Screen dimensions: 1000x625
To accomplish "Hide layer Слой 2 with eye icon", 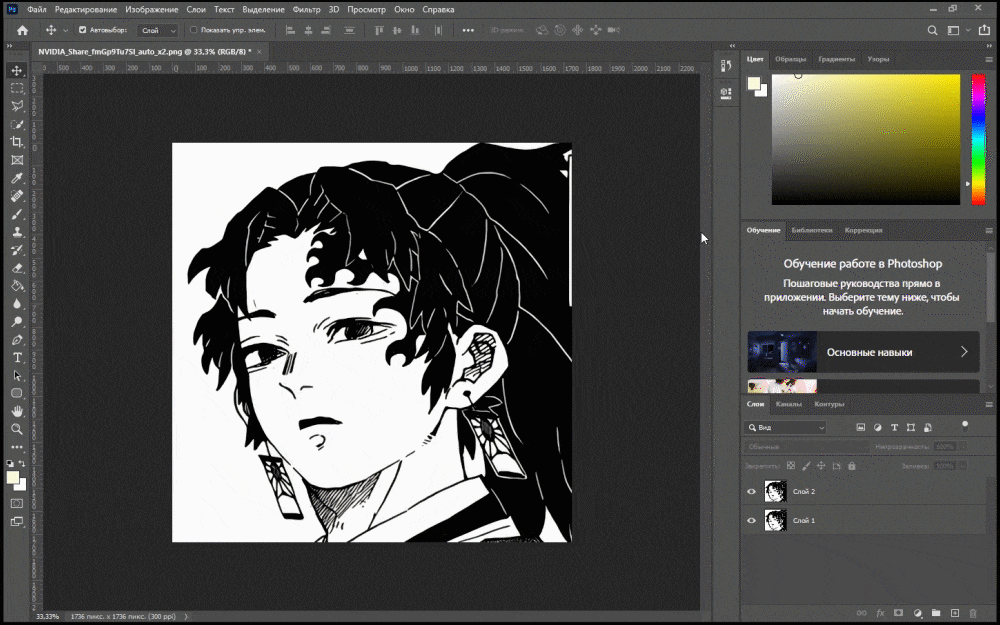I will point(751,492).
